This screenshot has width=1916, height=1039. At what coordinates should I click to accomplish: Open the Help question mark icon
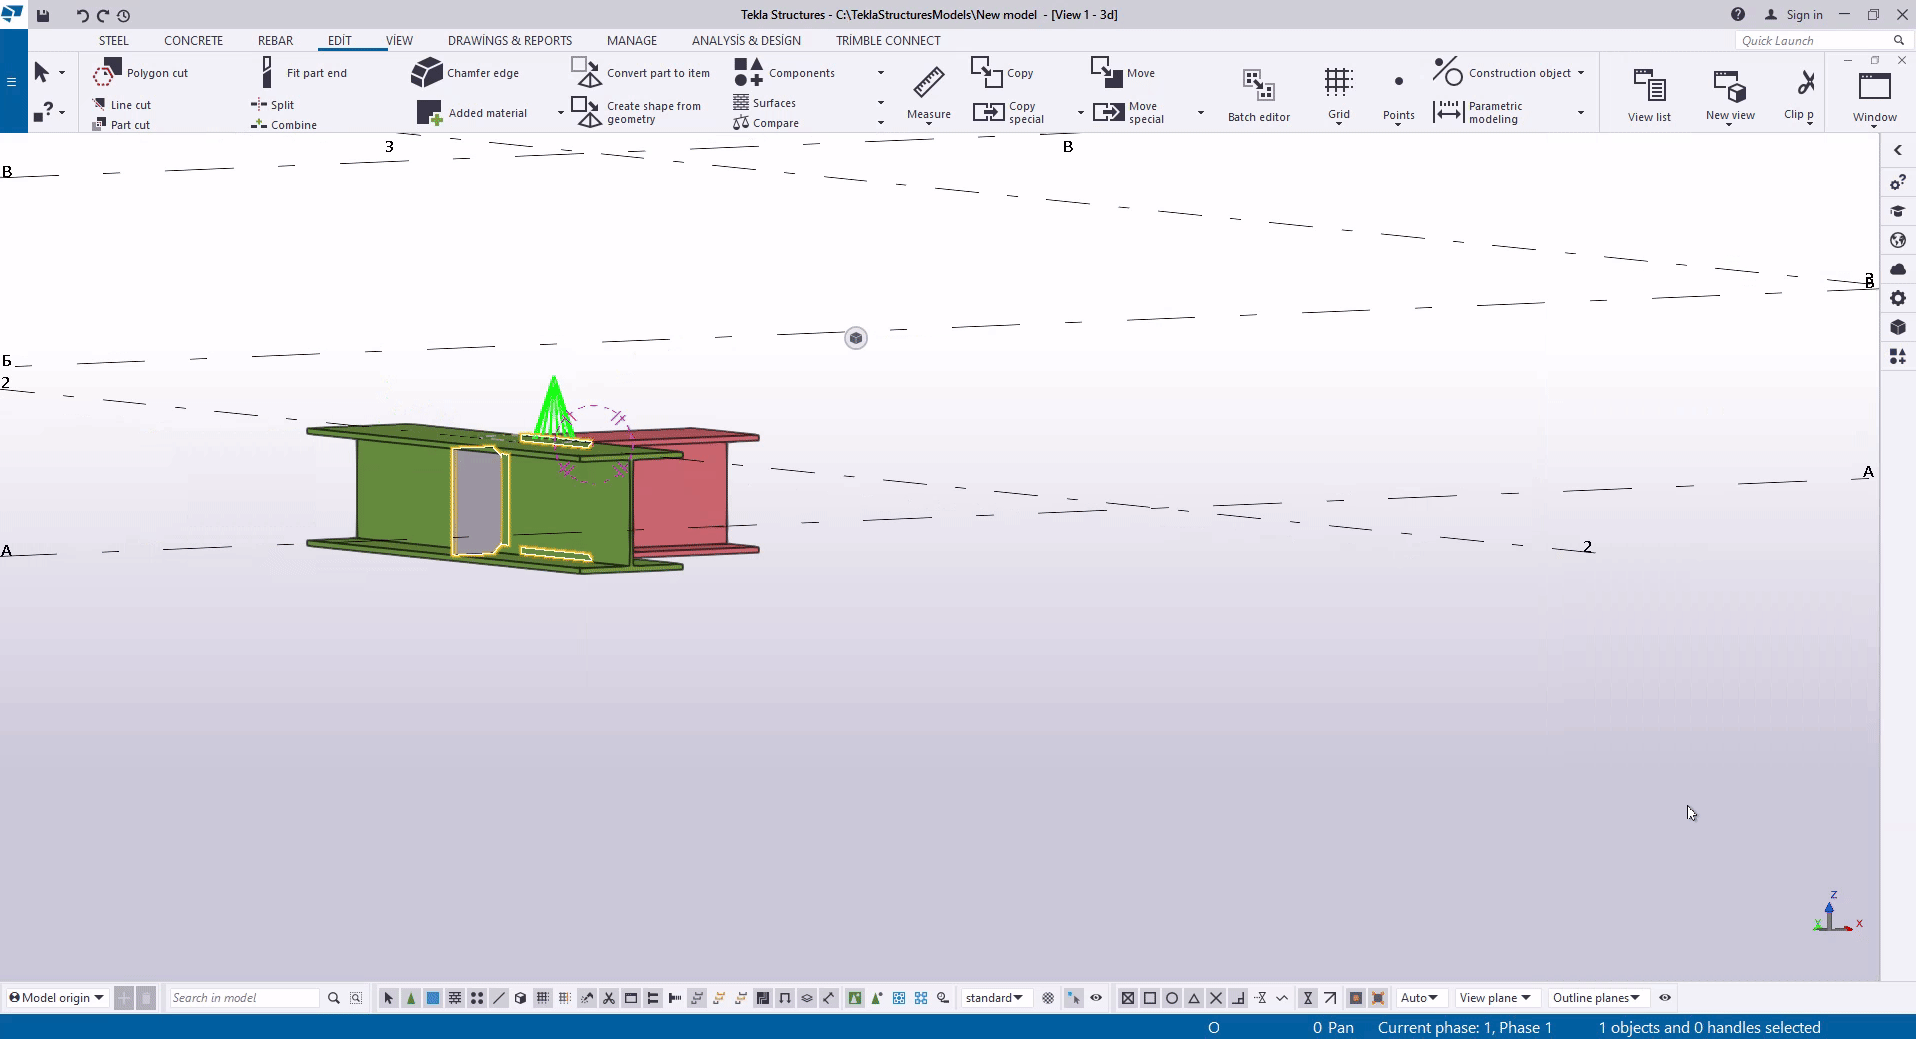(x=1738, y=14)
